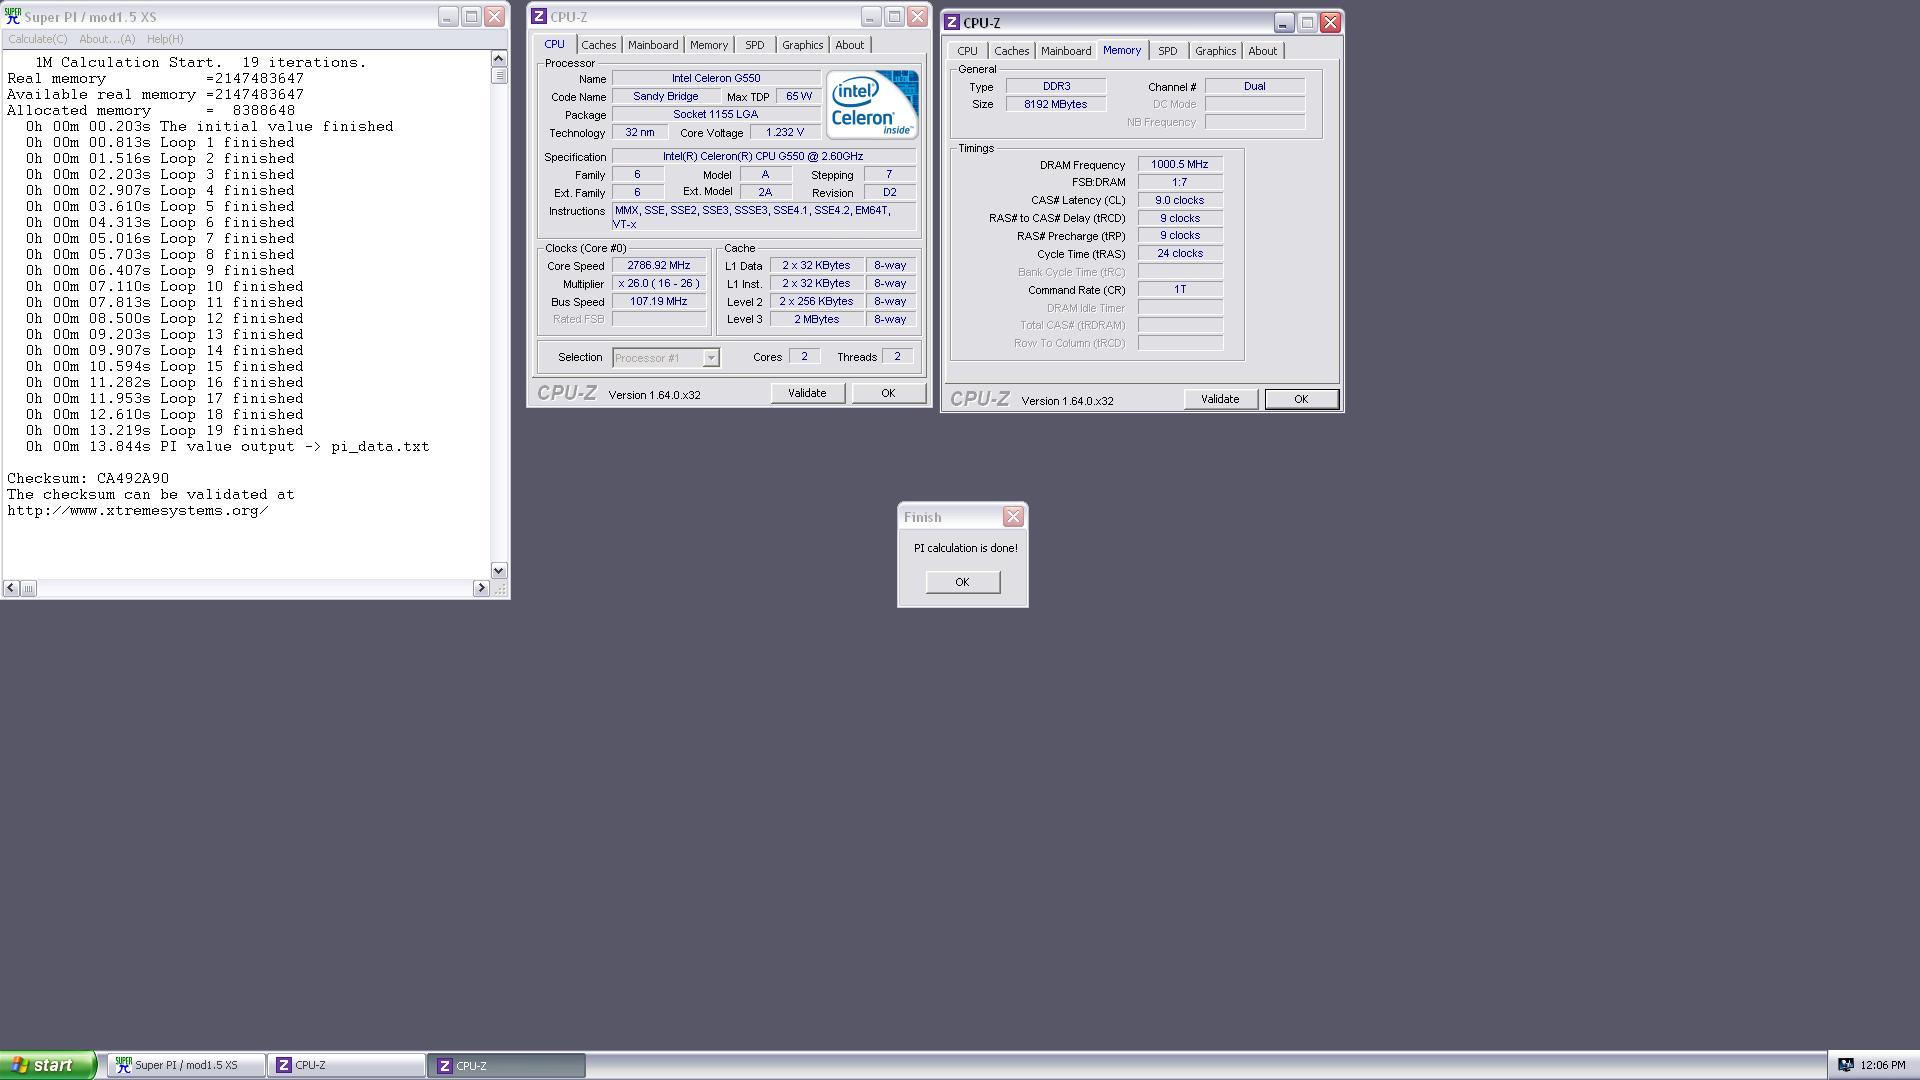
Task: Click the right CPU-Z title bar Z icon
Action: click(x=952, y=22)
